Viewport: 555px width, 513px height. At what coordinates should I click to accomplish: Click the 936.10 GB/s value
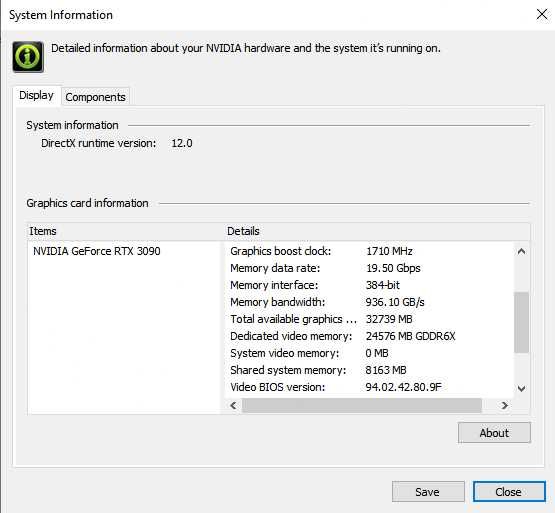pos(395,302)
